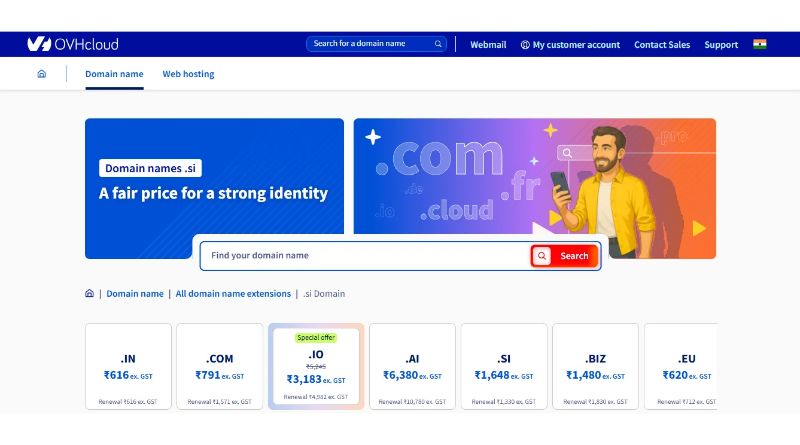Click the account icon beside My customer account
The height and width of the screenshot is (445, 800).
pos(525,45)
